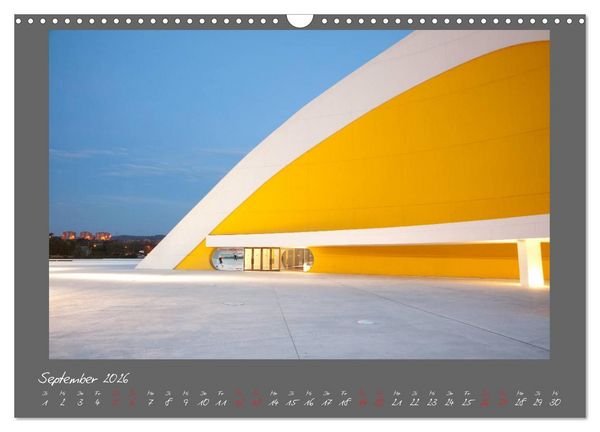
Task: Select day 15 in the calendar row
Action: (x=291, y=402)
